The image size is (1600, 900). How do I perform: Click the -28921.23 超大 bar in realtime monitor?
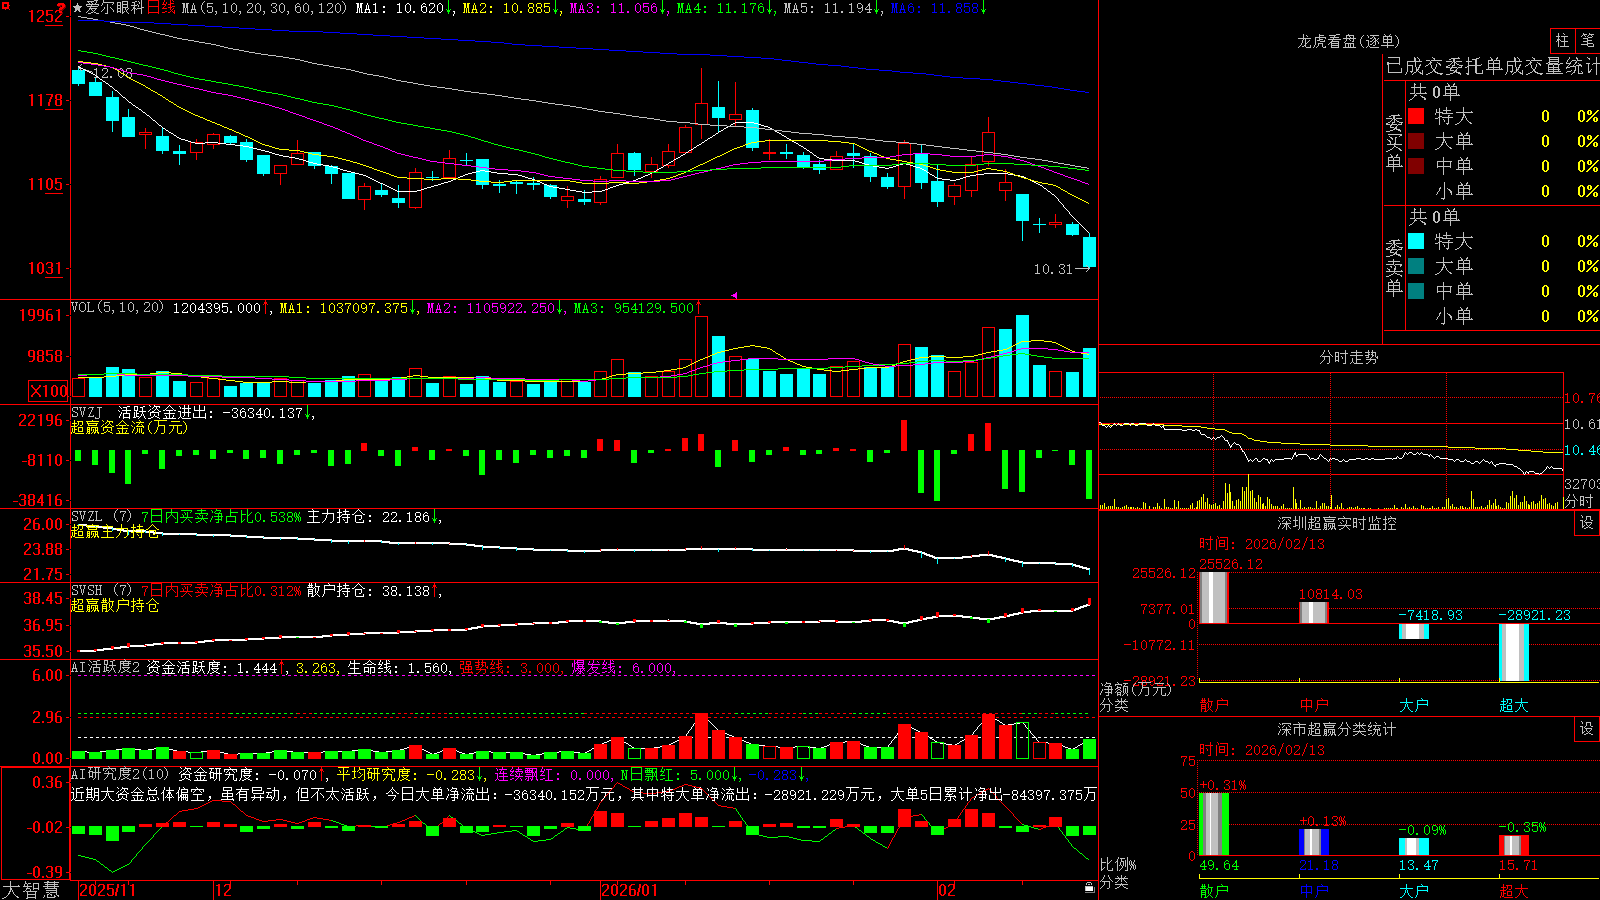1514,653
